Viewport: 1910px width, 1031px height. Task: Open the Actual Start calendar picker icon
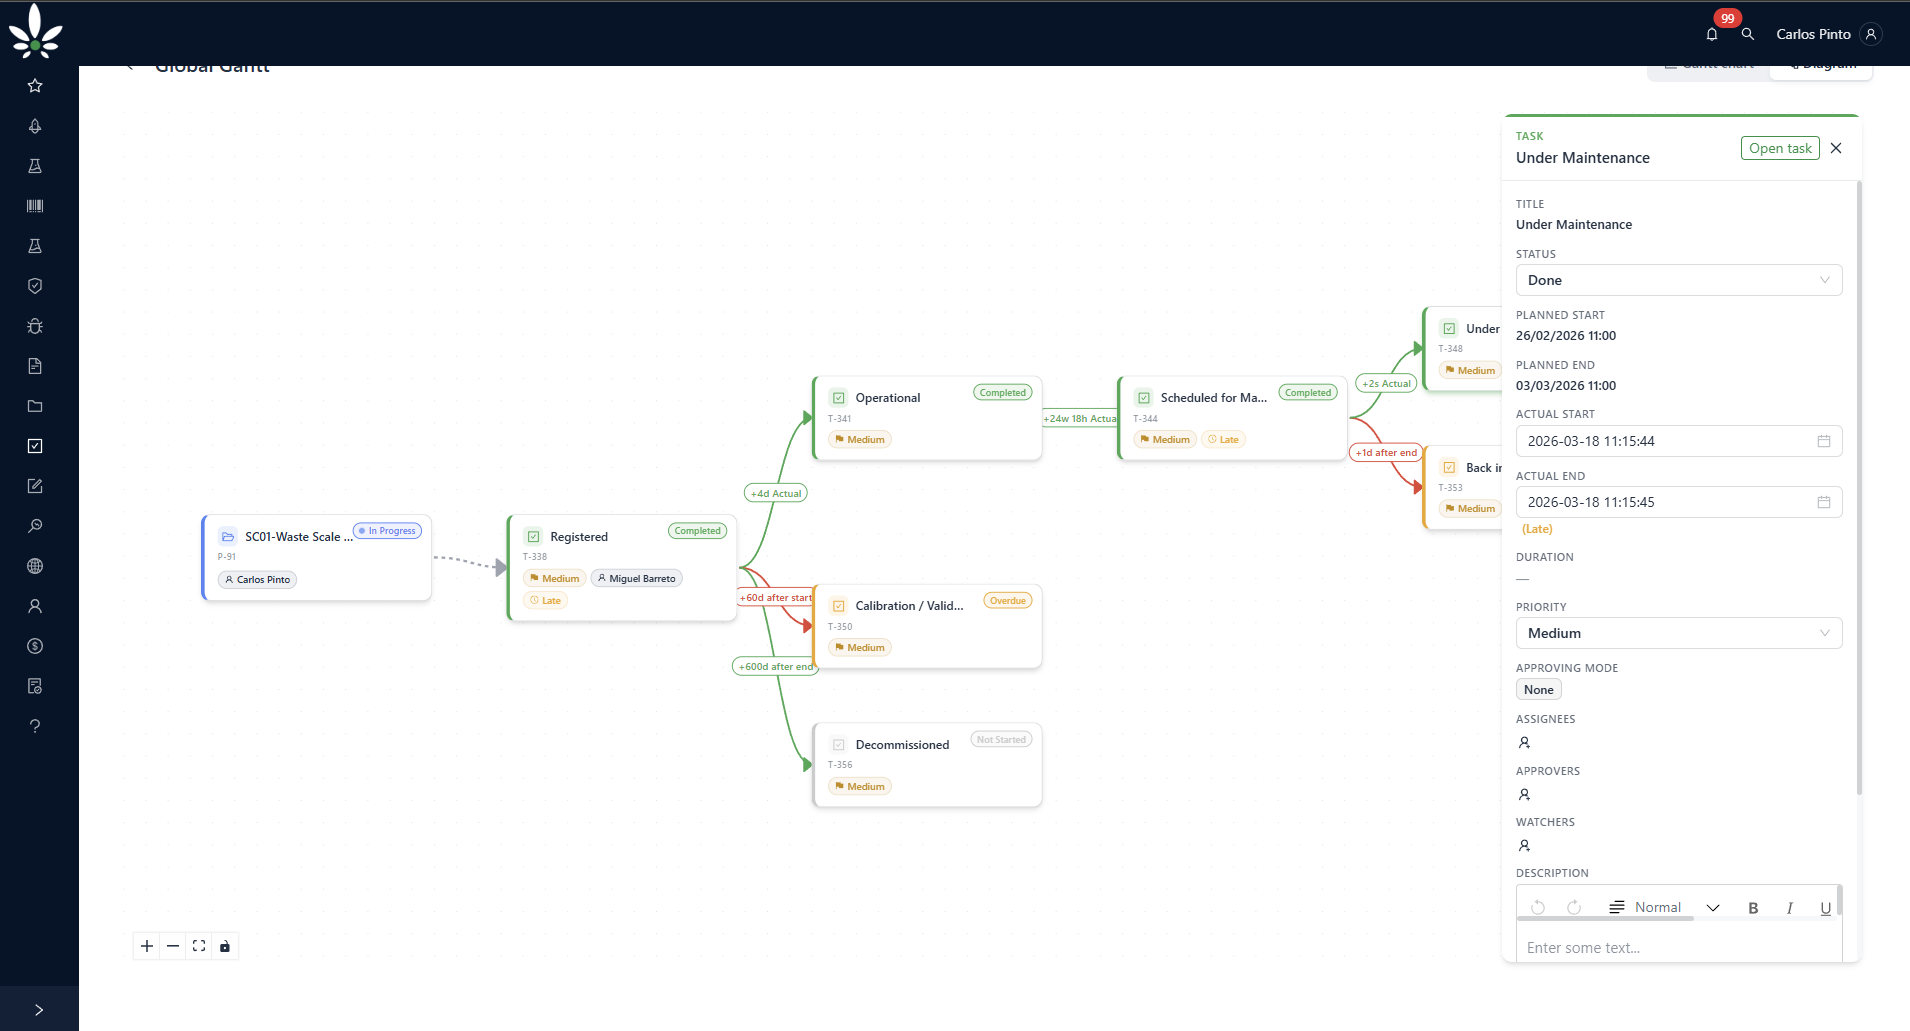click(x=1824, y=441)
